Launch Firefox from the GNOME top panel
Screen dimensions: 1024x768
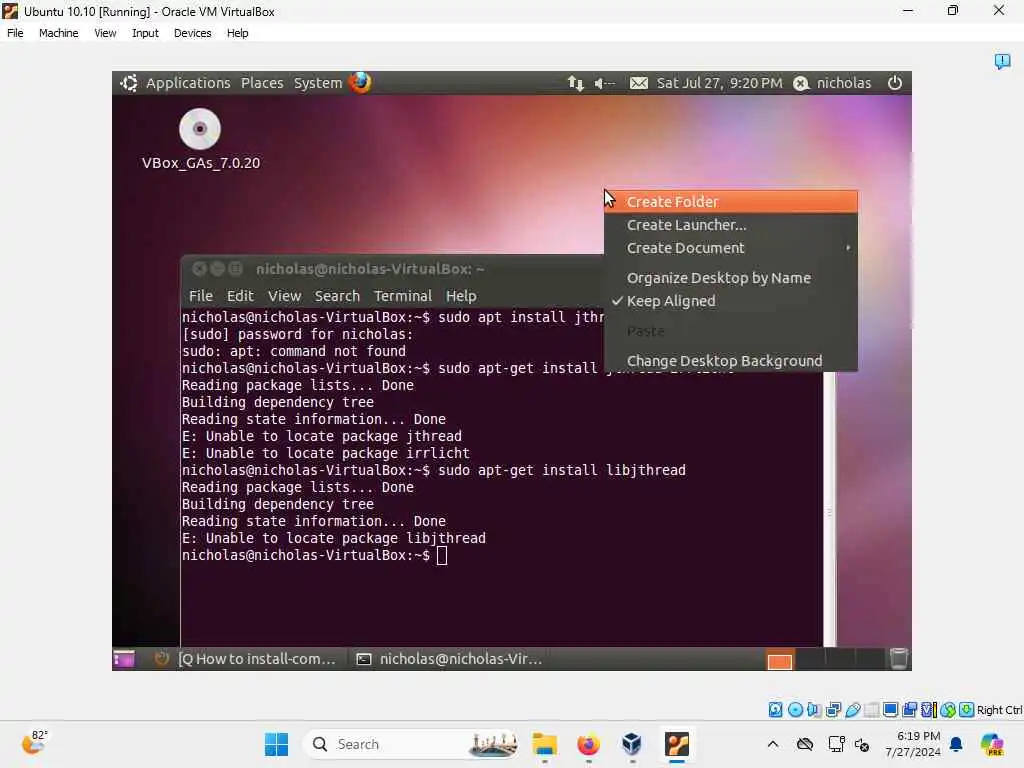[360, 83]
